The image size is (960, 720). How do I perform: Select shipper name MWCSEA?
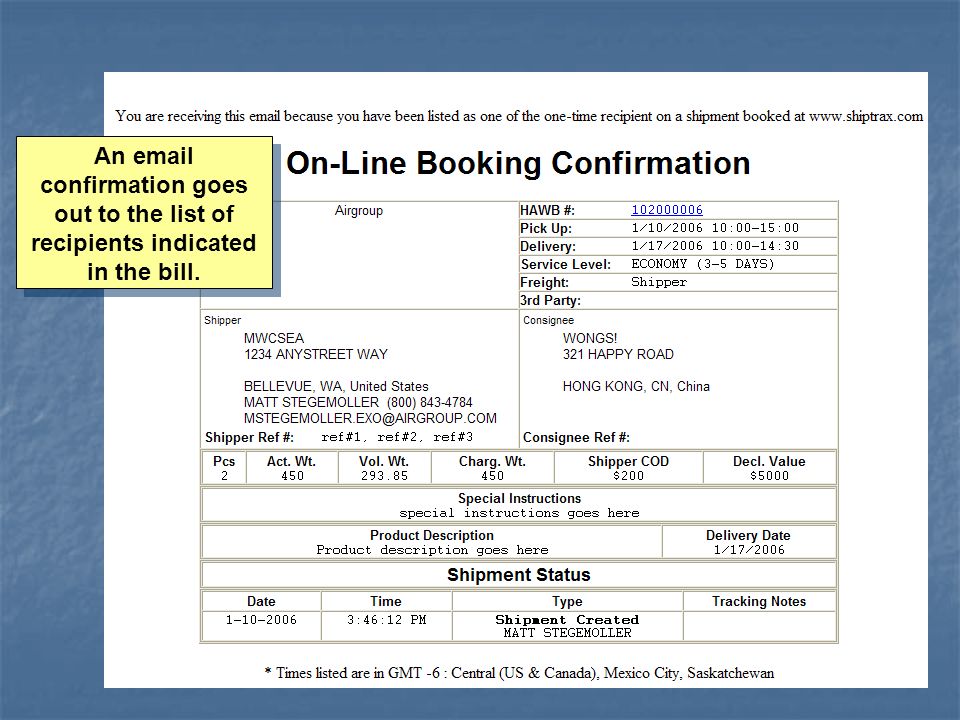point(274,338)
